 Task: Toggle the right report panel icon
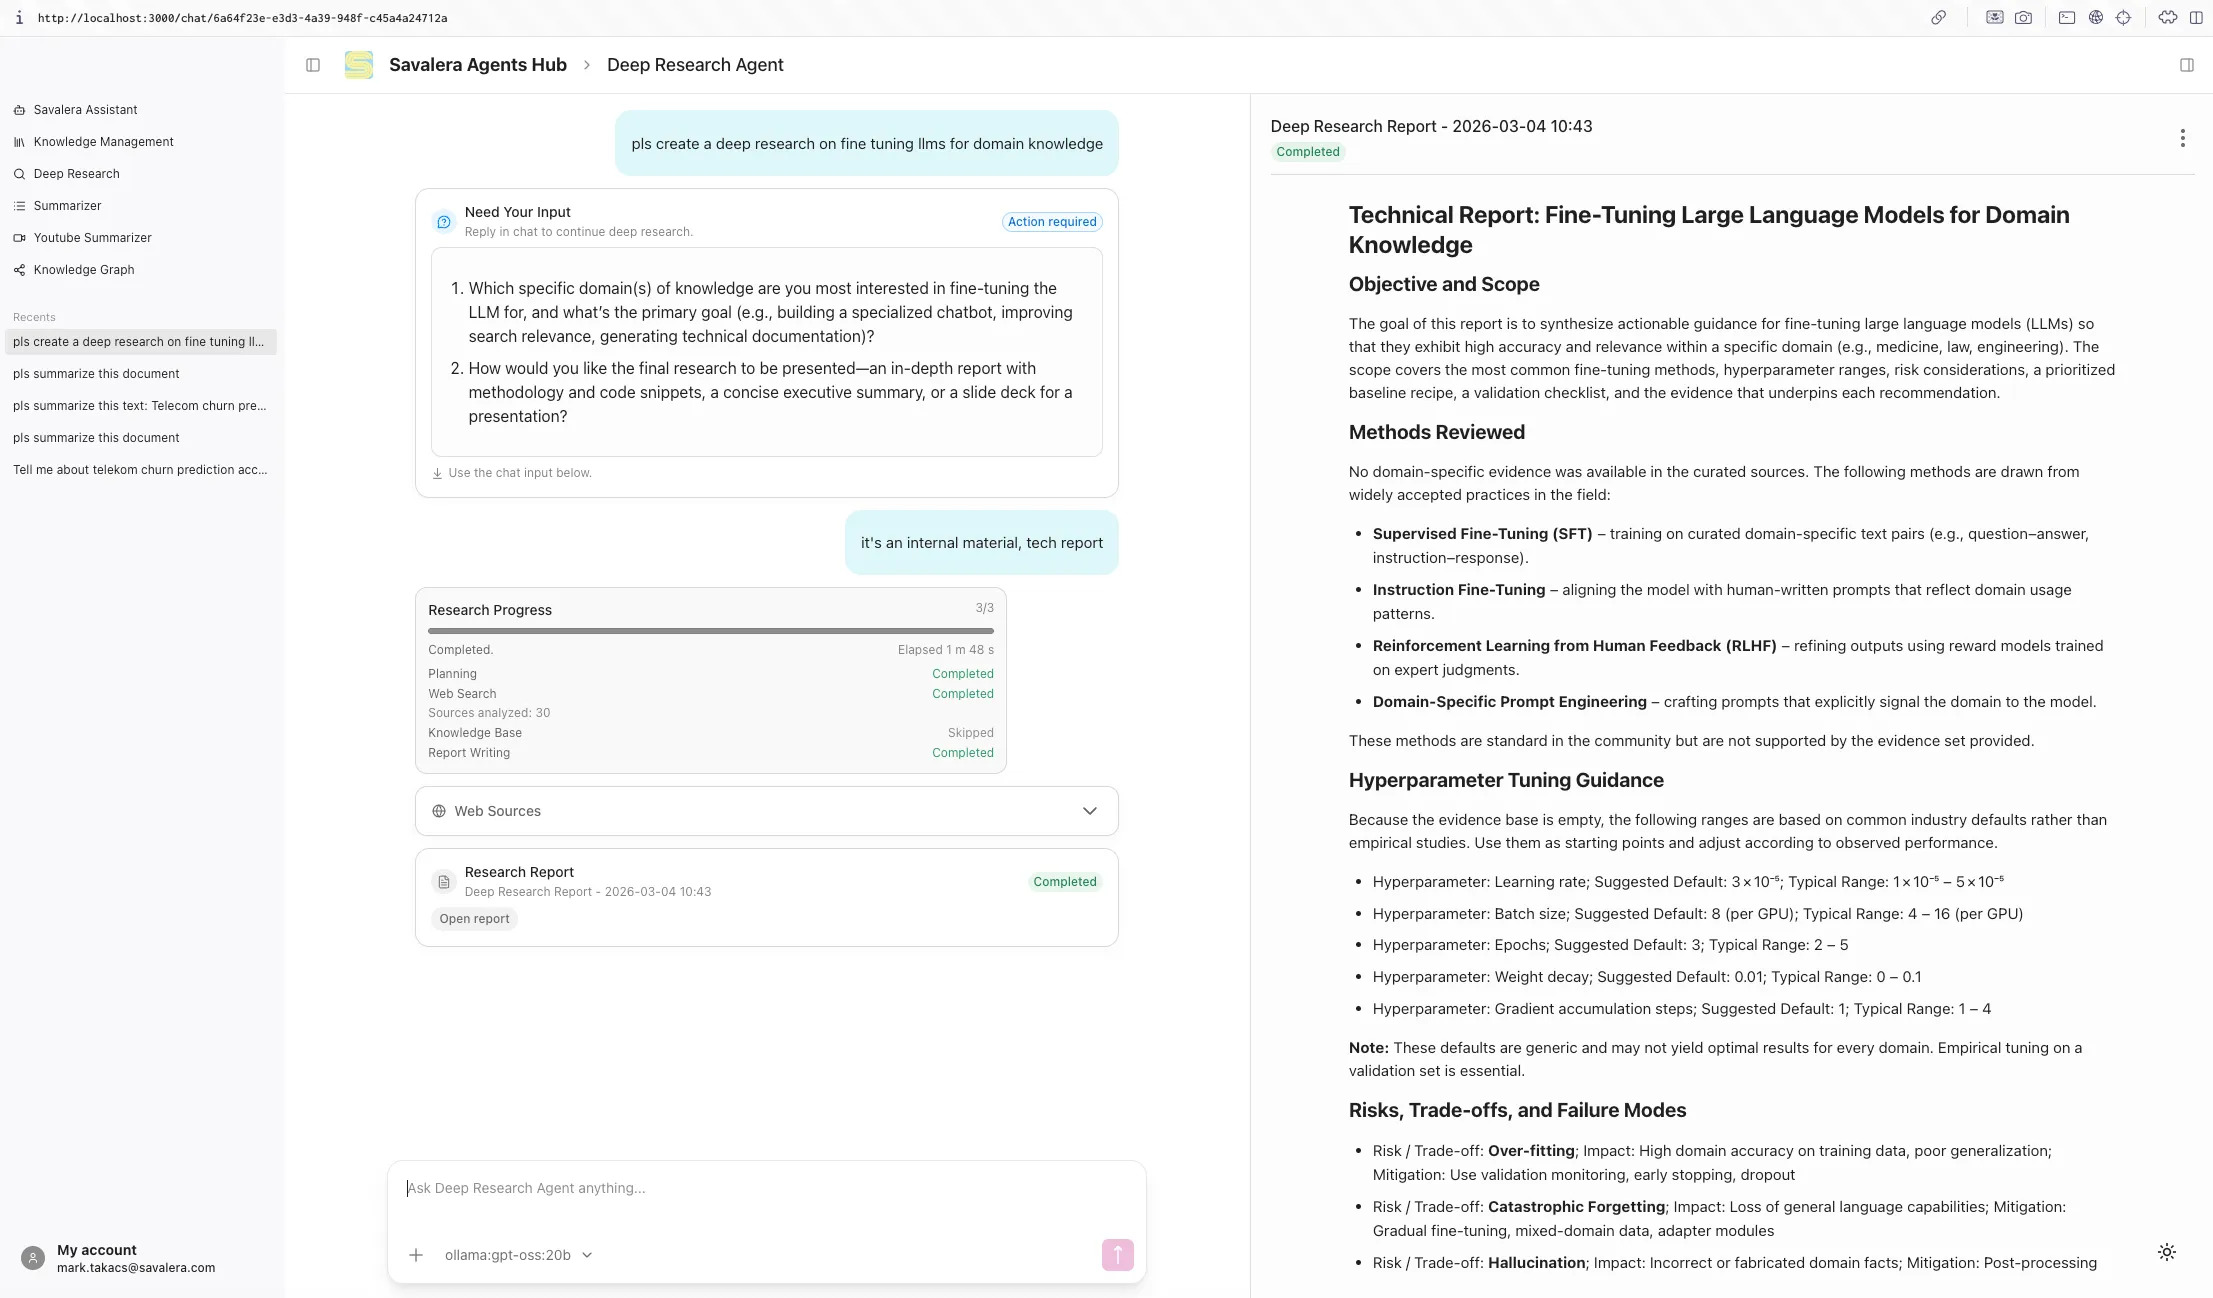click(x=2186, y=65)
